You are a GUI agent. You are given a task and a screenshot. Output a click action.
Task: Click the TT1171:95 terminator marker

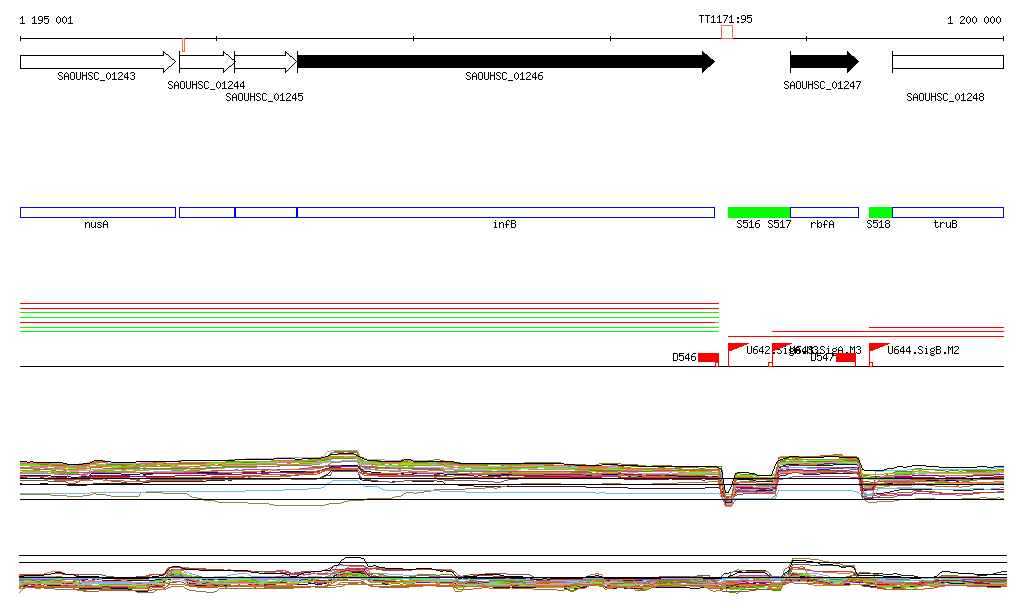(x=727, y=32)
